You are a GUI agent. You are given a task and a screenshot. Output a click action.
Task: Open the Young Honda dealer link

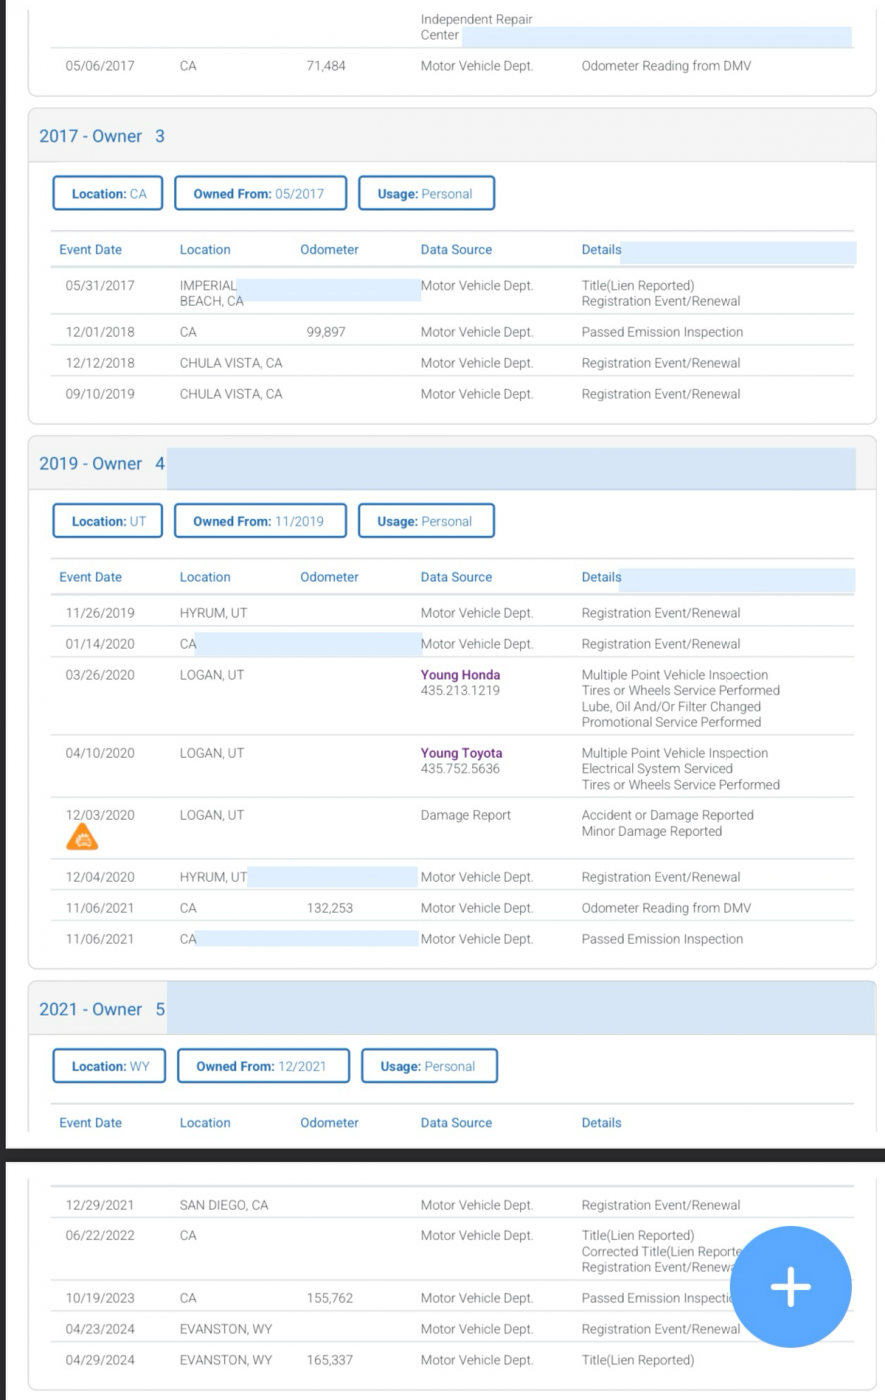460,675
